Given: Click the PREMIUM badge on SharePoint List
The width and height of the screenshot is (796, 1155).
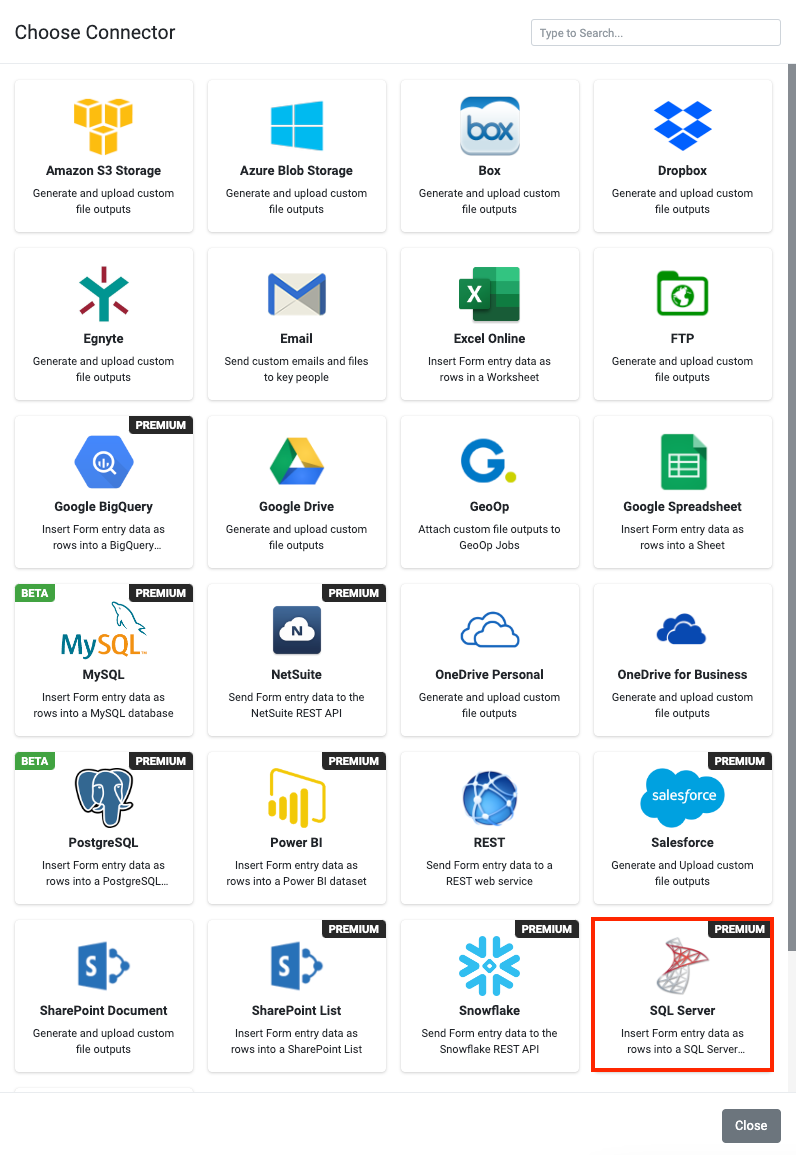Looking at the screenshot, I should [353, 929].
